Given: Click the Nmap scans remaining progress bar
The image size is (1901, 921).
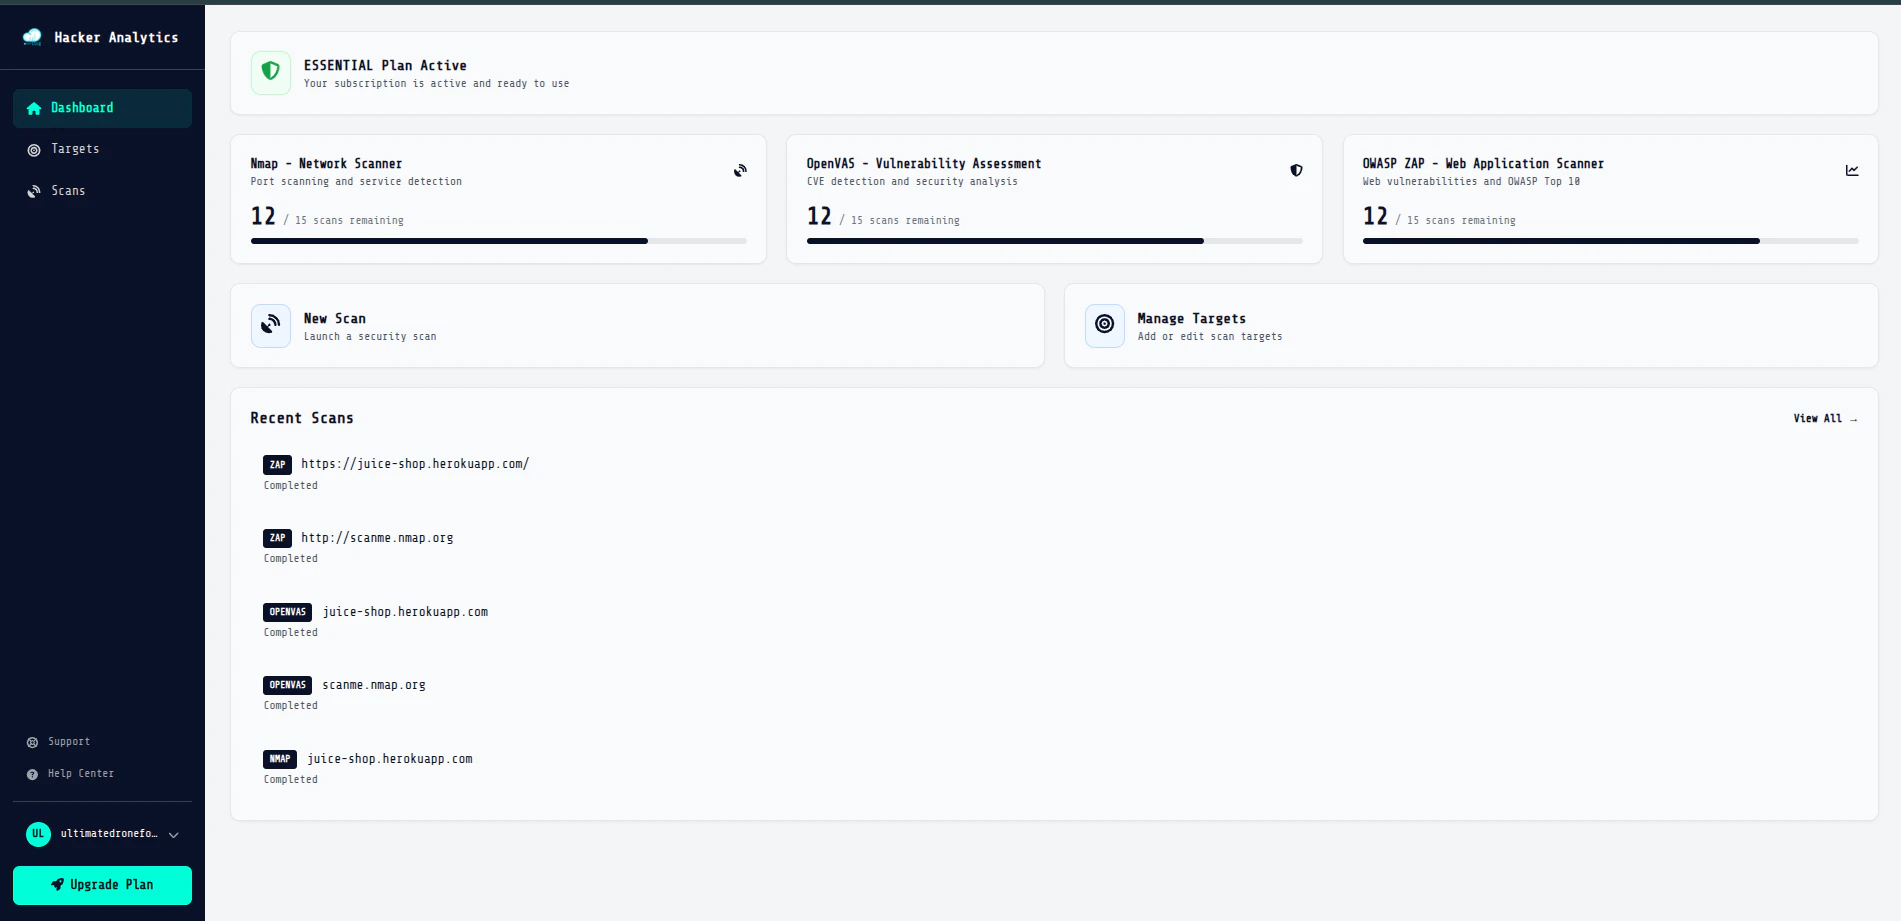Looking at the screenshot, I should point(498,240).
